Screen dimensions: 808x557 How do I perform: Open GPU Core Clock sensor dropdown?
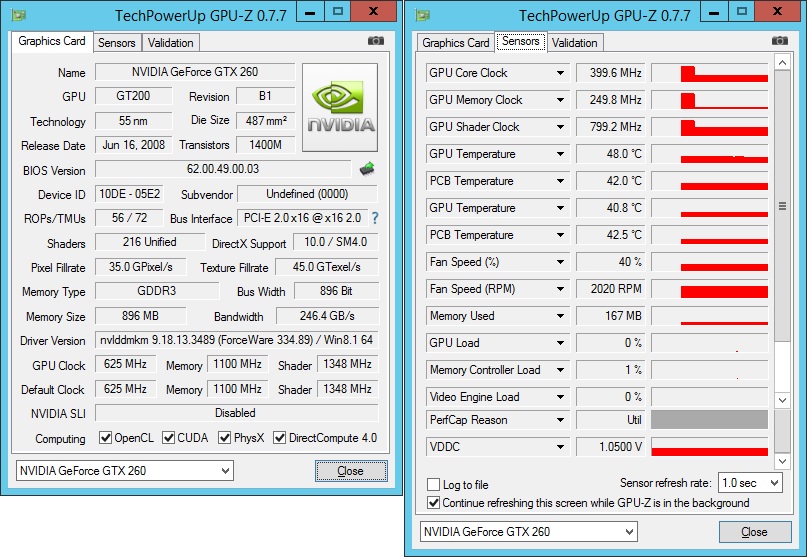click(x=560, y=73)
